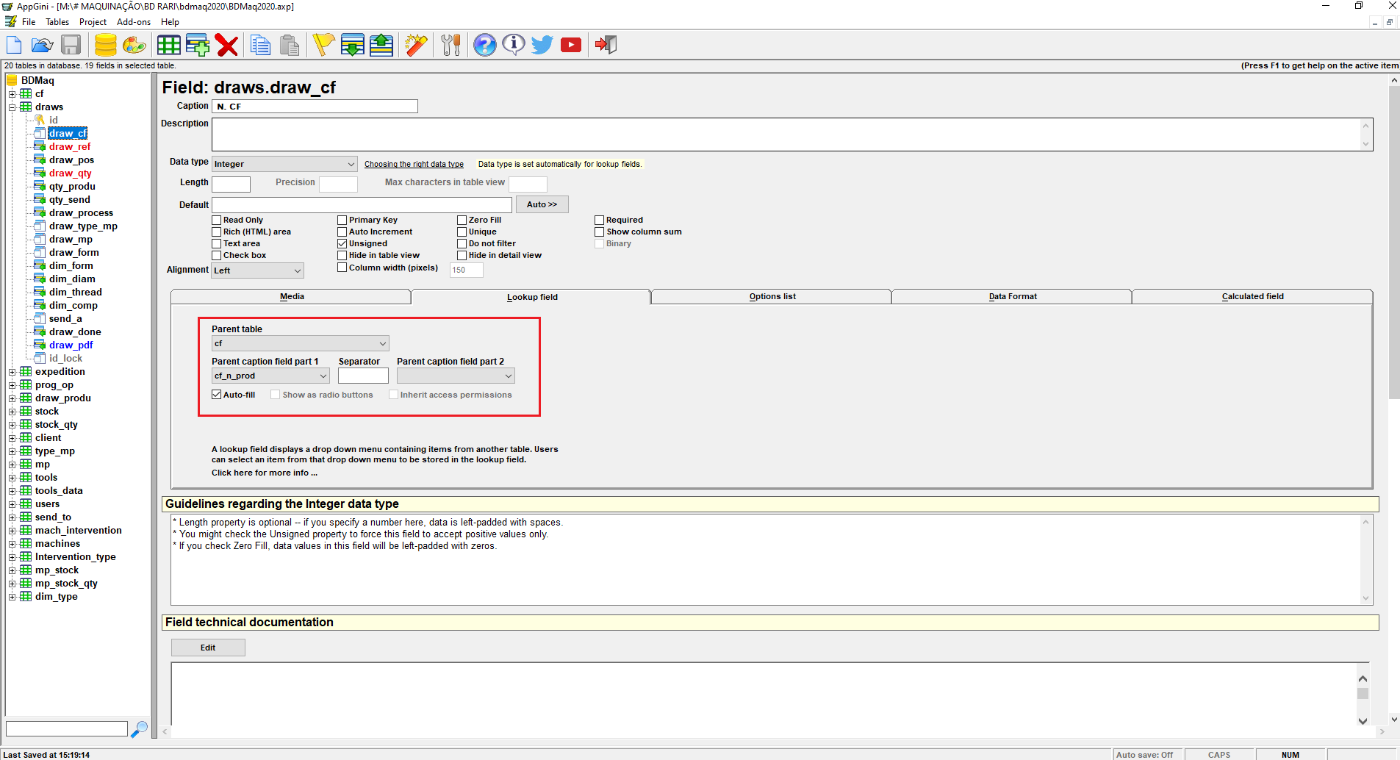Click the yellow flag toolbar icon
The height and width of the screenshot is (760, 1400).
click(x=323, y=44)
